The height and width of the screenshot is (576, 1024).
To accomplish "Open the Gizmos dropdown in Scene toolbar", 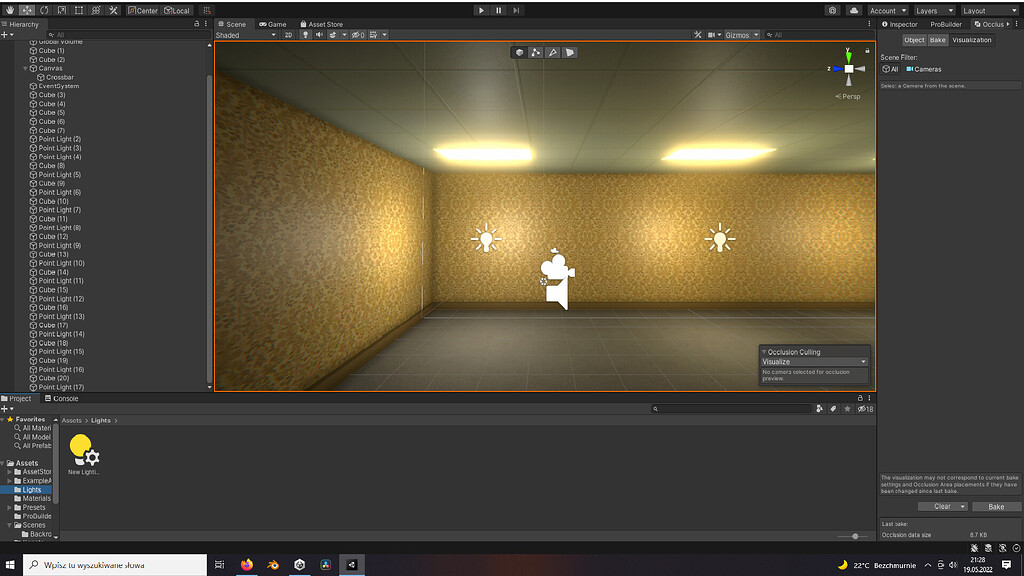I will tap(741, 34).
